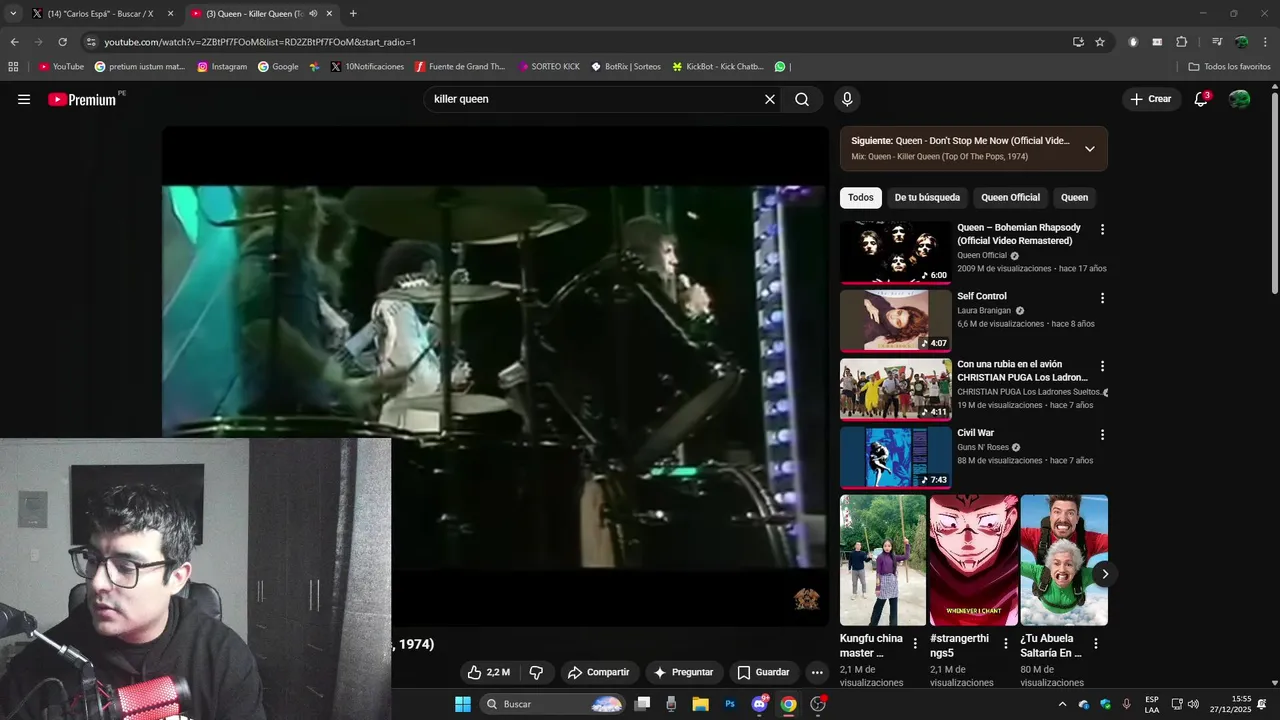
Task: Open the YouTube guide hamburger menu
Action: (24, 99)
